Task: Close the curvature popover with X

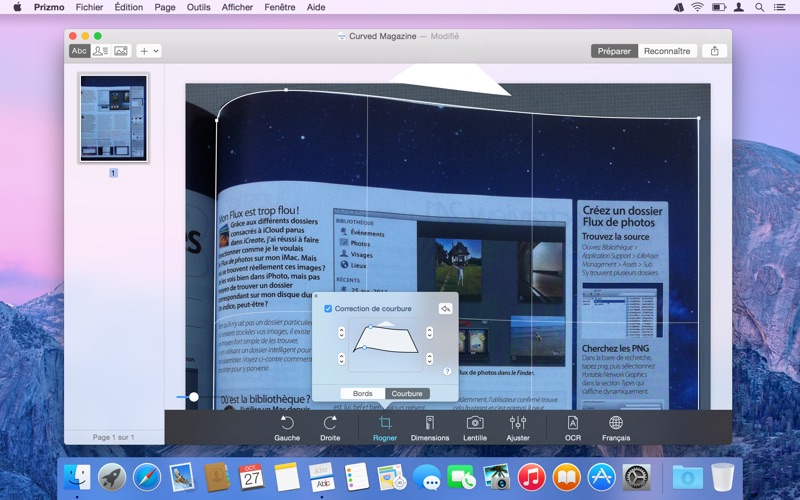Action: (x=316, y=295)
